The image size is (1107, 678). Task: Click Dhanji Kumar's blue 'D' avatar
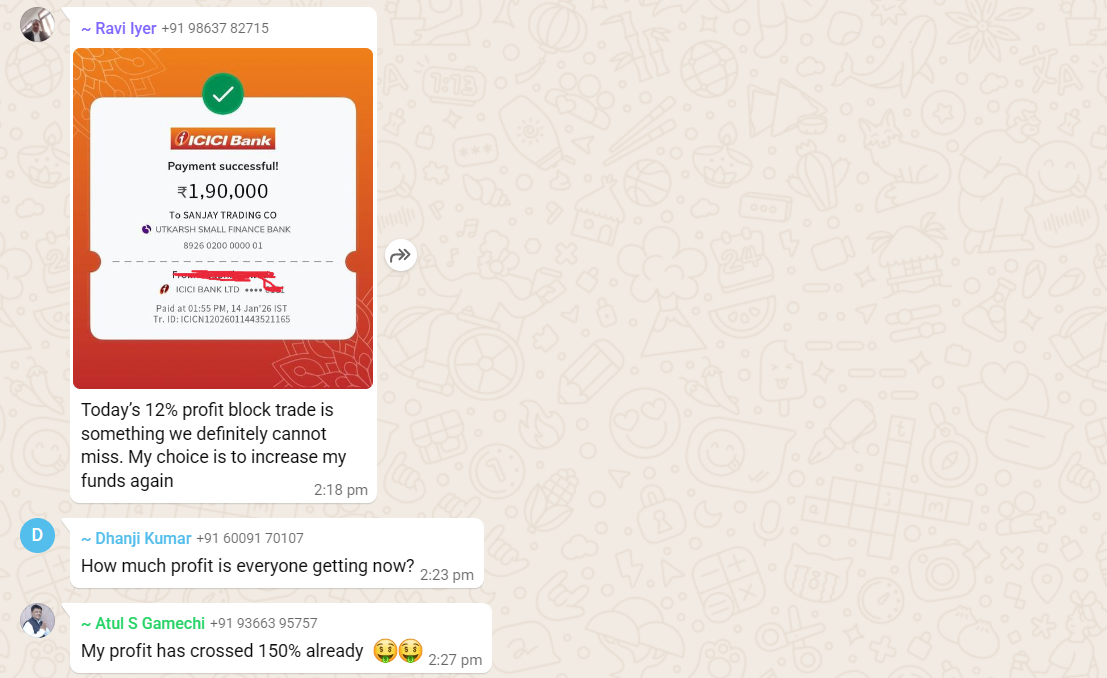37,535
